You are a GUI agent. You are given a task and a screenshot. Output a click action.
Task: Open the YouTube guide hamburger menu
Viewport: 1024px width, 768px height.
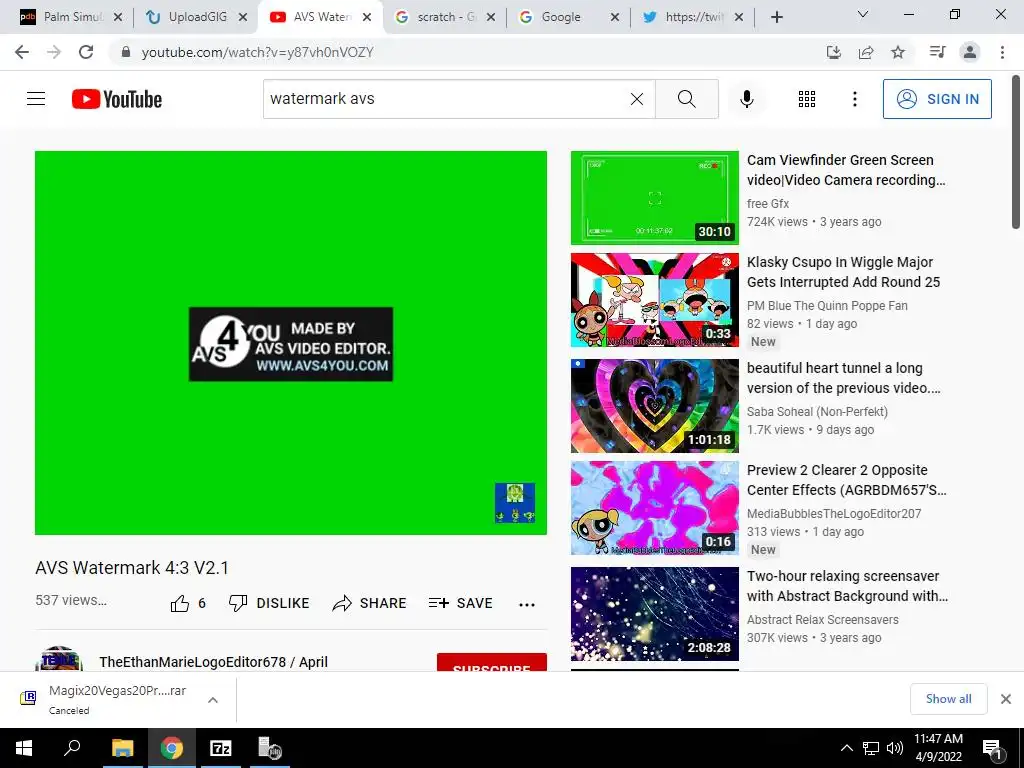coord(36,99)
